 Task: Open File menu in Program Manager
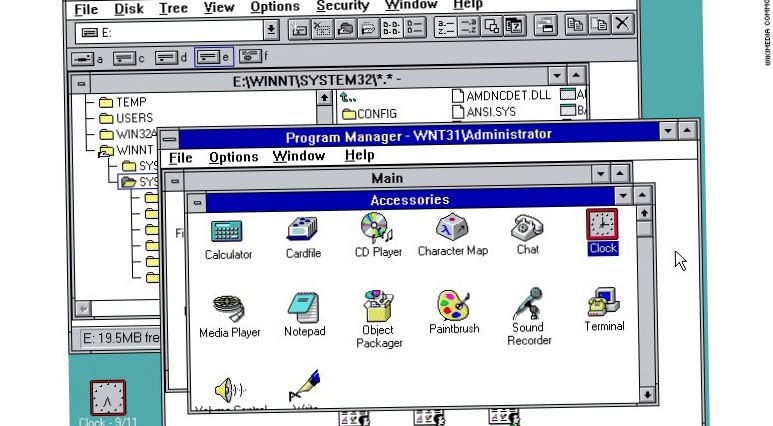tap(180, 158)
